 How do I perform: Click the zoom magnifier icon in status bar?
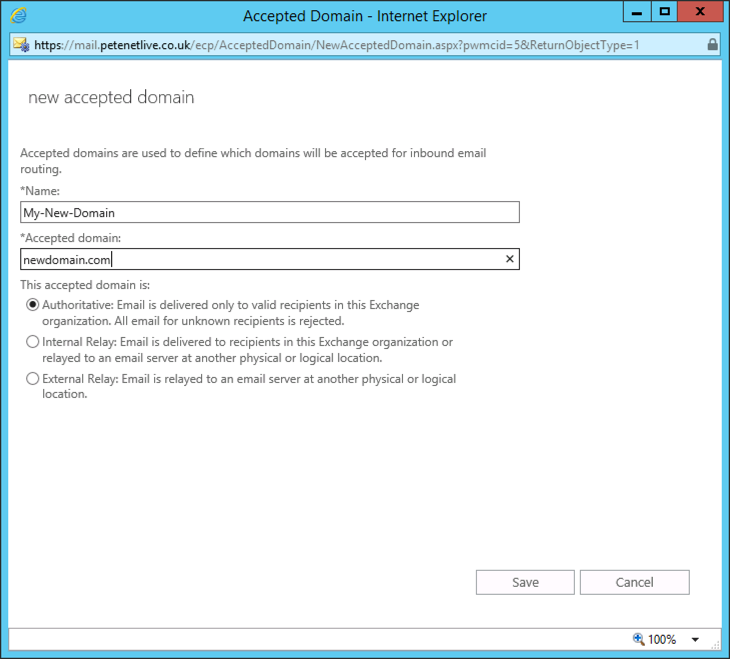point(638,639)
